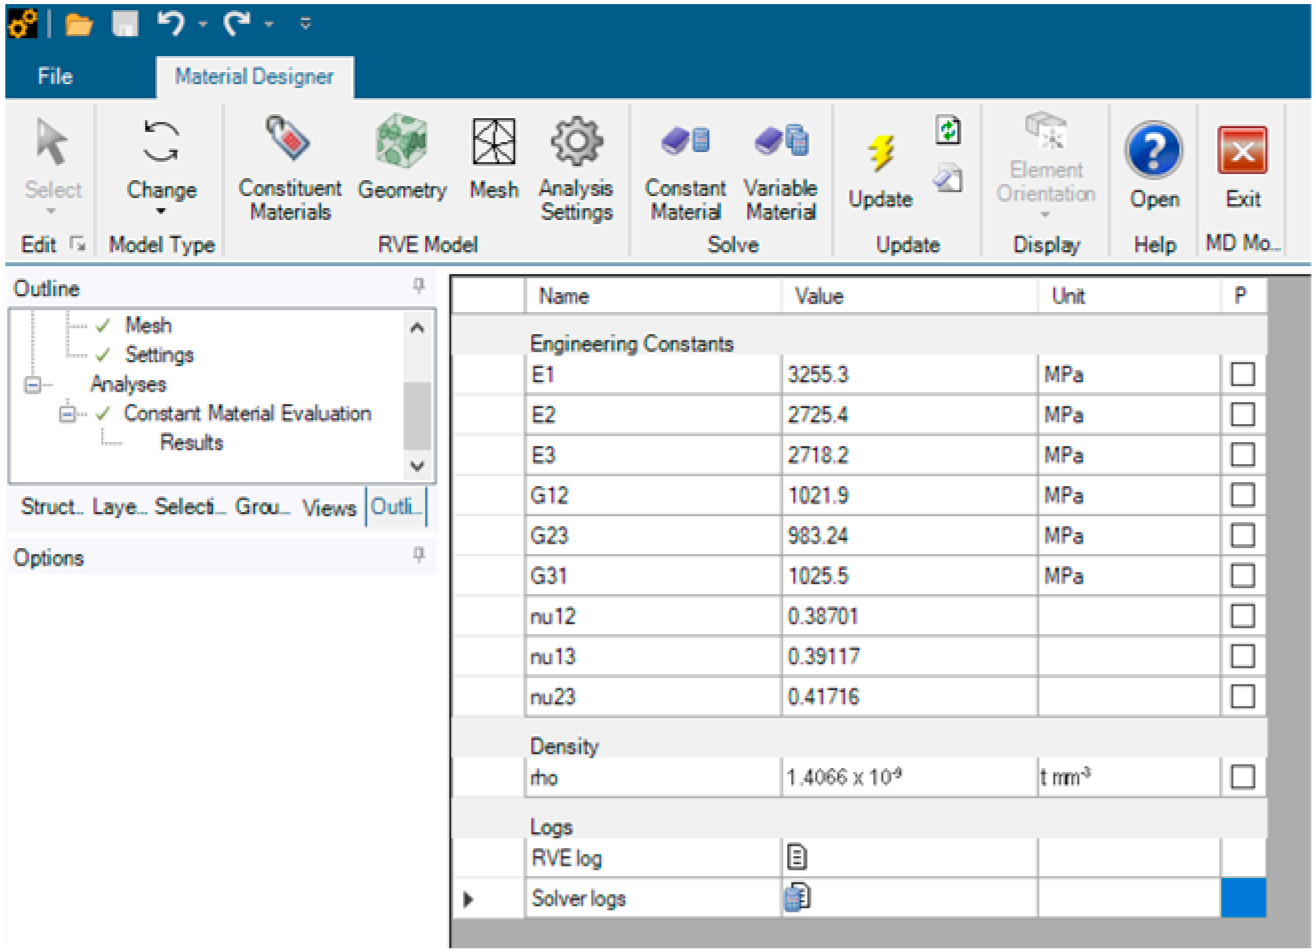The height and width of the screenshot is (952, 1316).
Task: Collapse the Analyses tree node
Action: click(x=31, y=384)
